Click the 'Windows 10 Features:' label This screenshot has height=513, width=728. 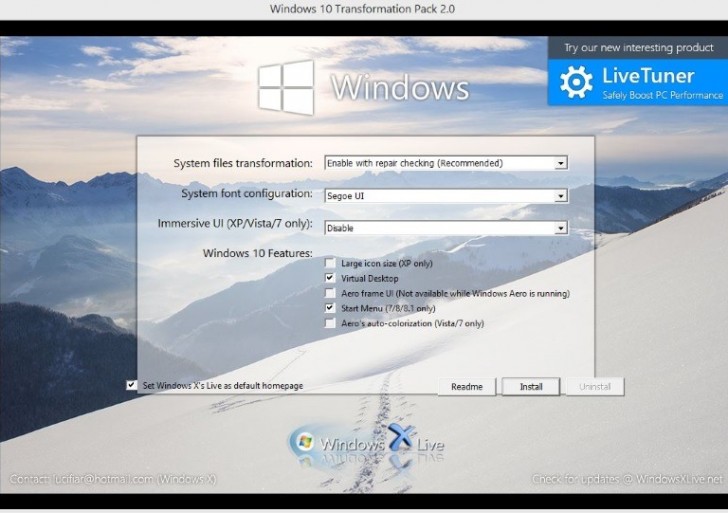(257, 253)
